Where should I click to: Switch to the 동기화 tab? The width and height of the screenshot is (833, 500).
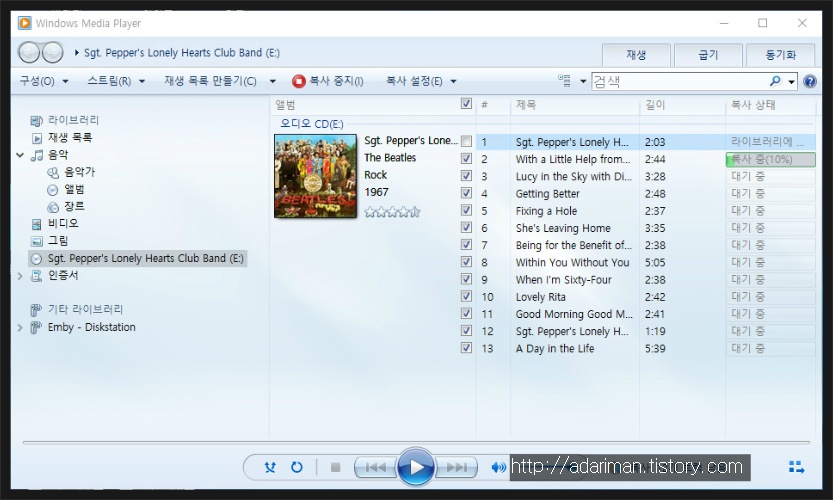pos(780,55)
